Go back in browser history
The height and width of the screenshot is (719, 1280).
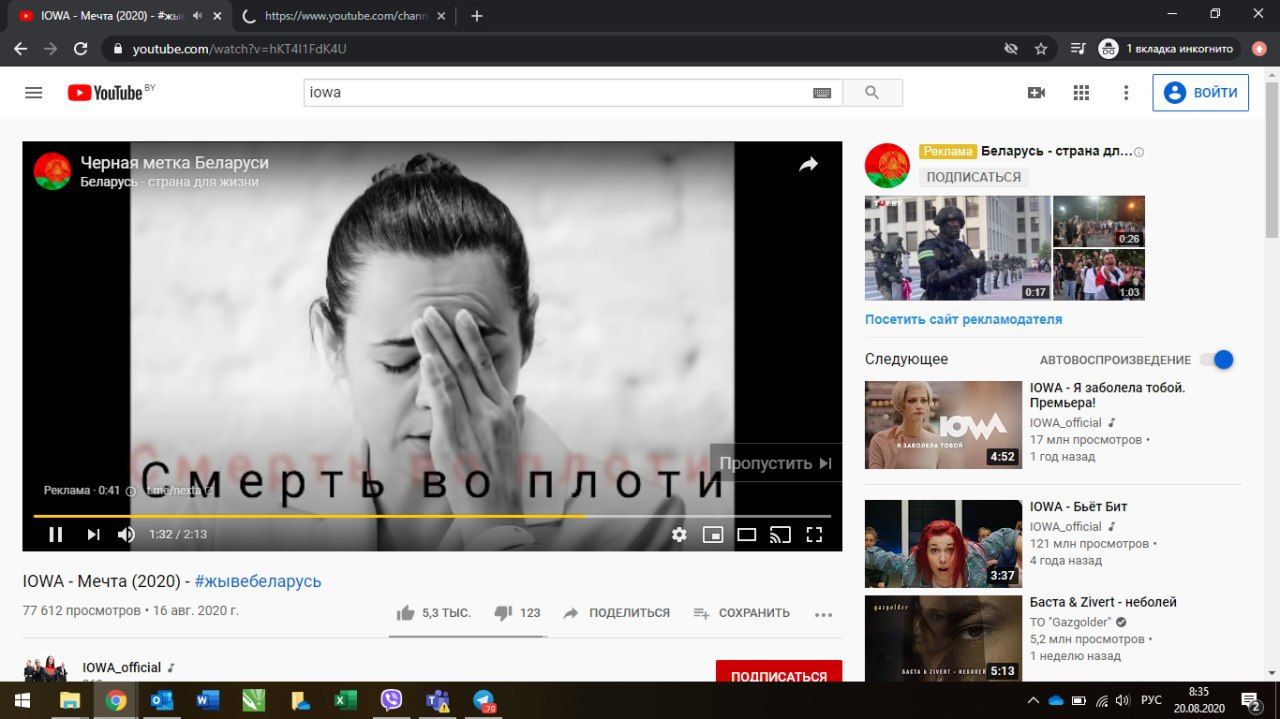20,48
